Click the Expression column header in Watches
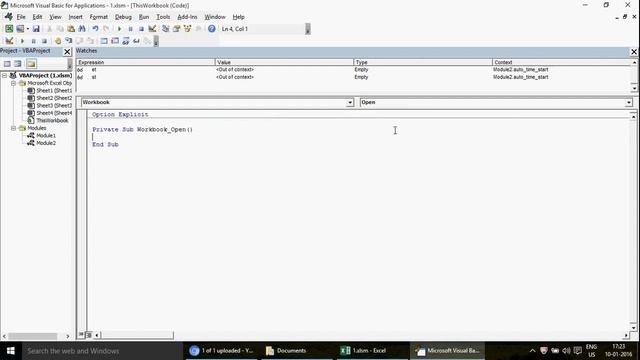This screenshot has width=640, height=360. (146, 62)
